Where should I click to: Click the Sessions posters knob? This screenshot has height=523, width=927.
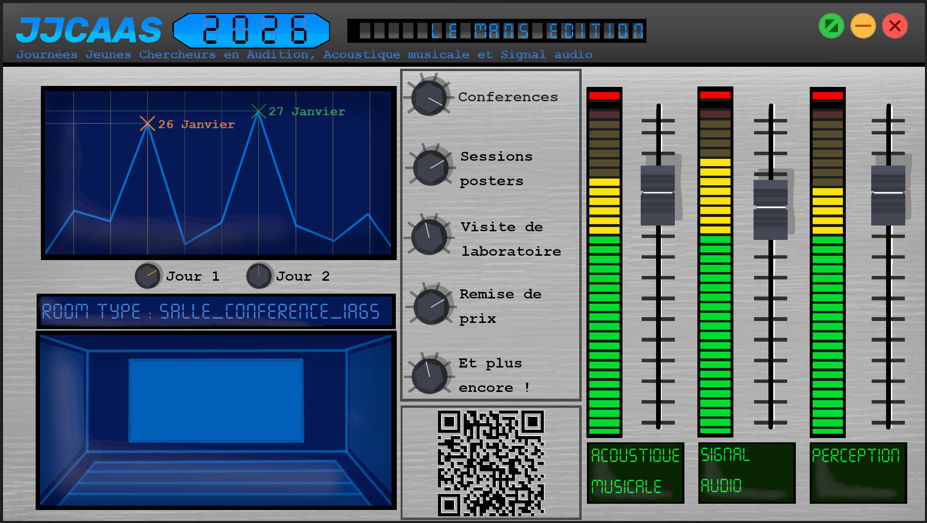point(432,167)
